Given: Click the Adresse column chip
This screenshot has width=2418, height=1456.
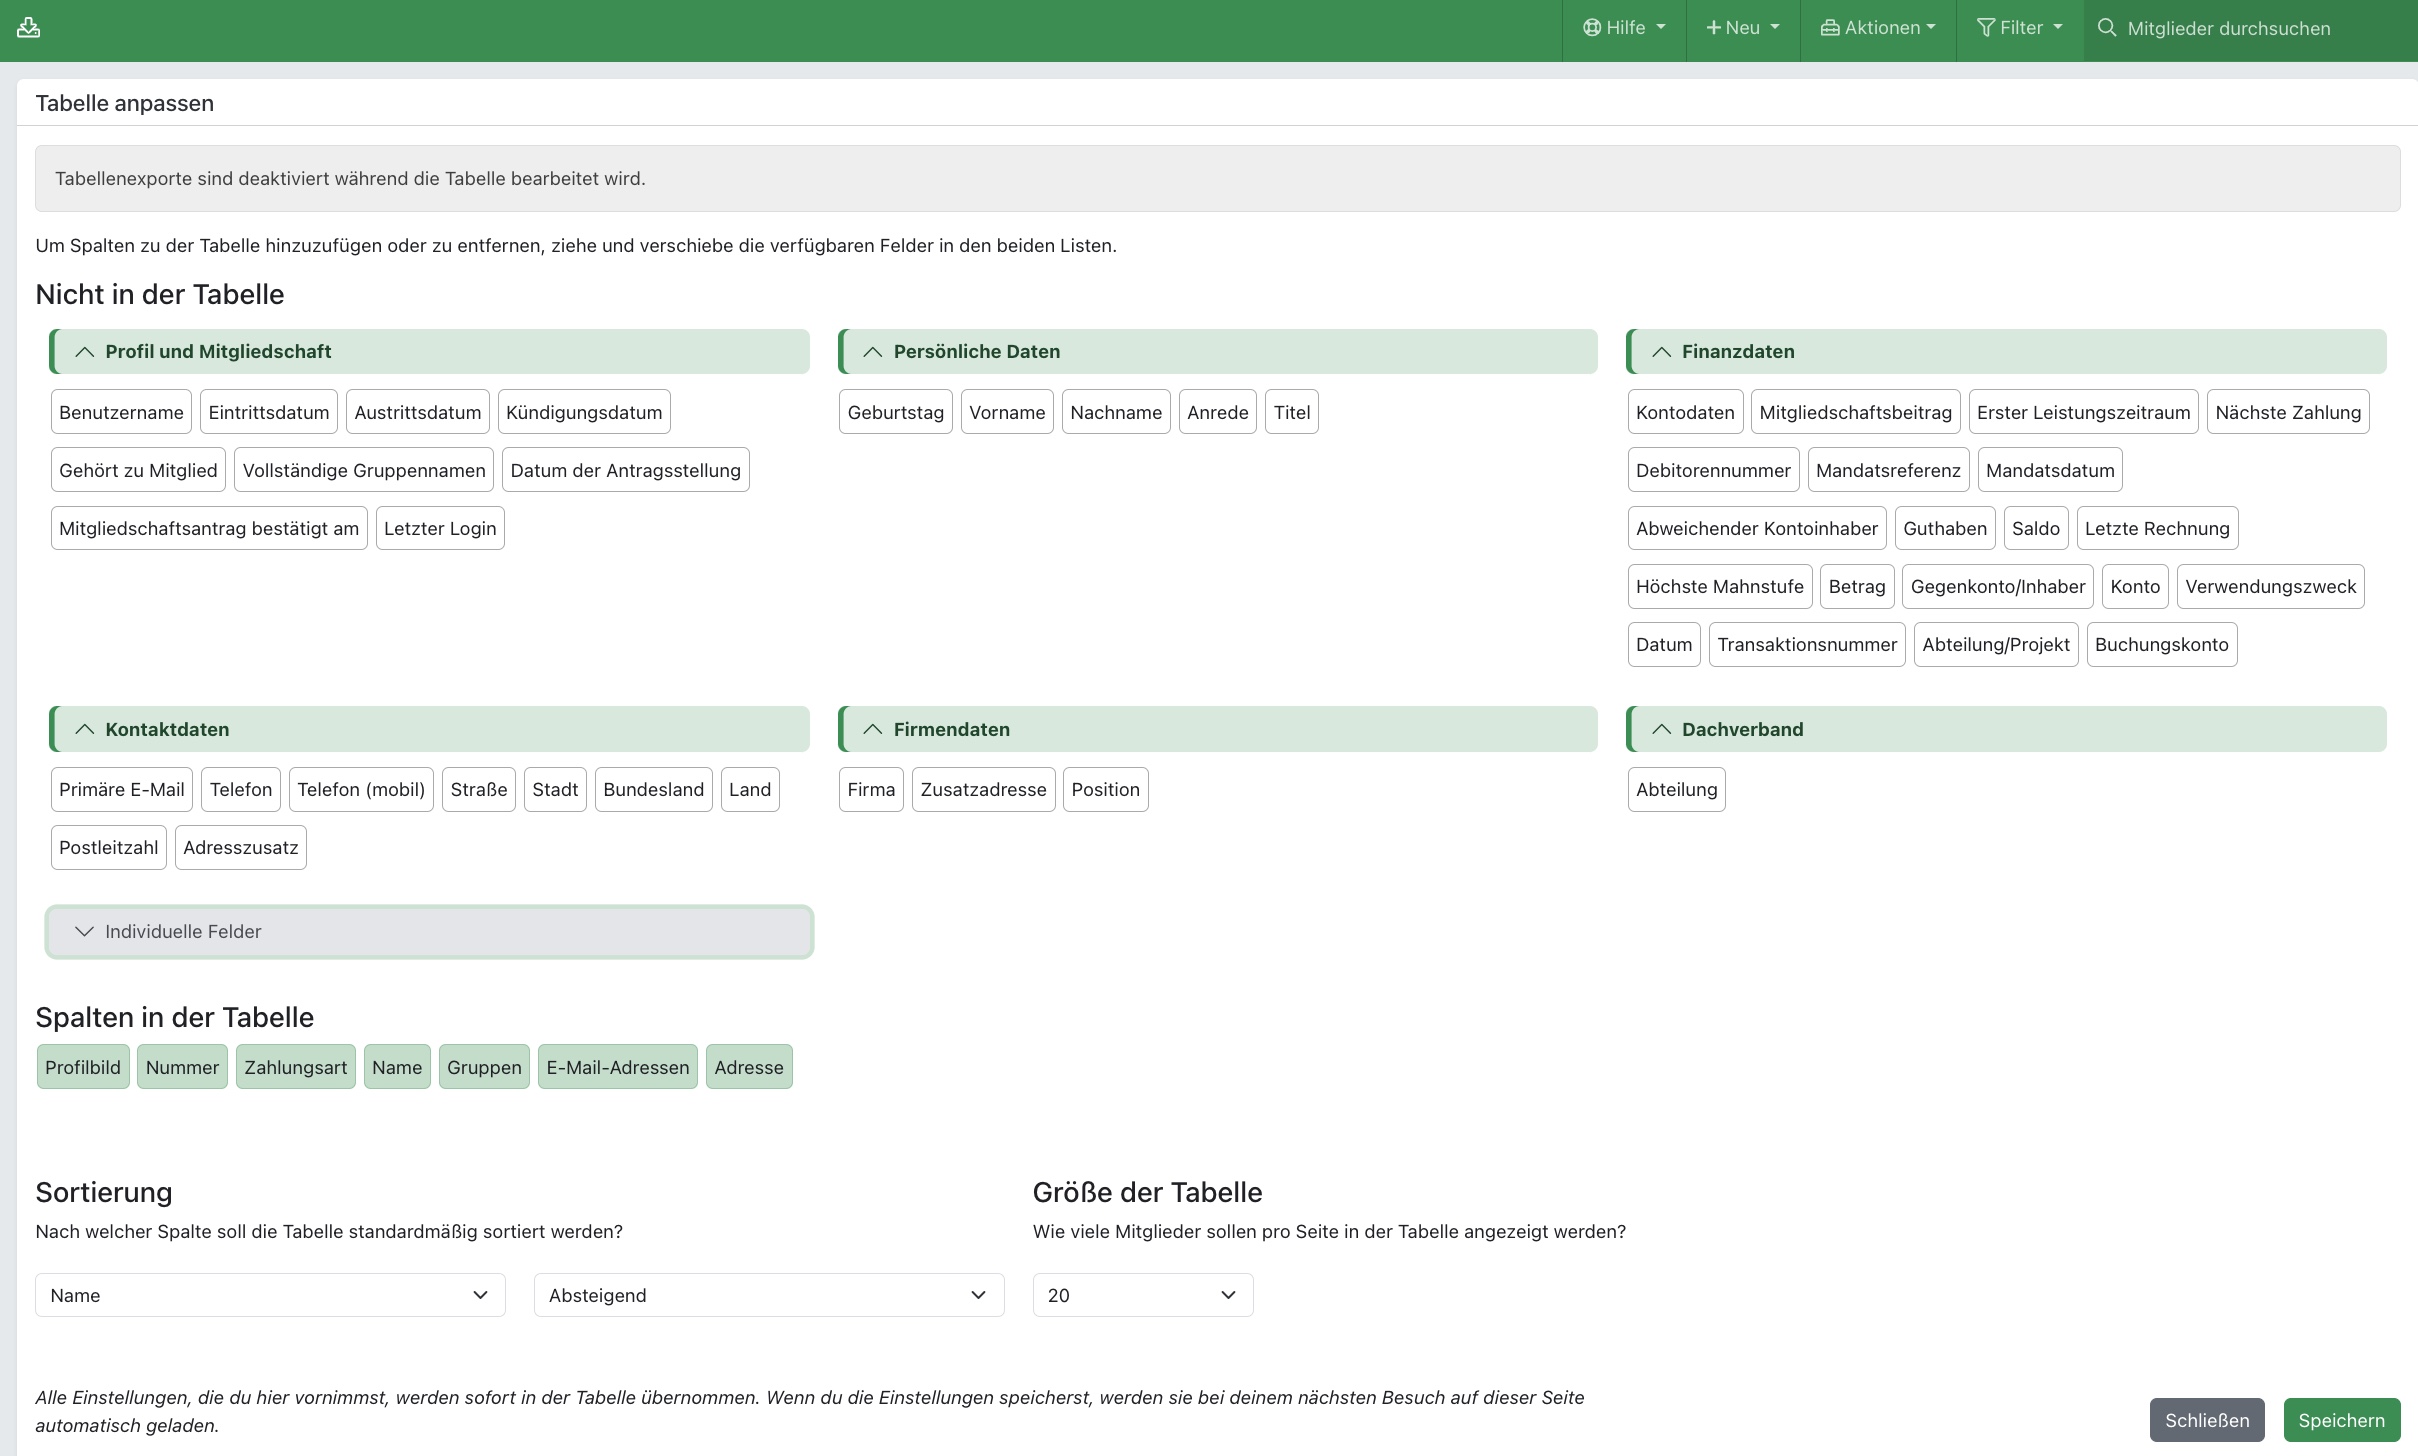Looking at the screenshot, I should pyautogui.click(x=749, y=1067).
